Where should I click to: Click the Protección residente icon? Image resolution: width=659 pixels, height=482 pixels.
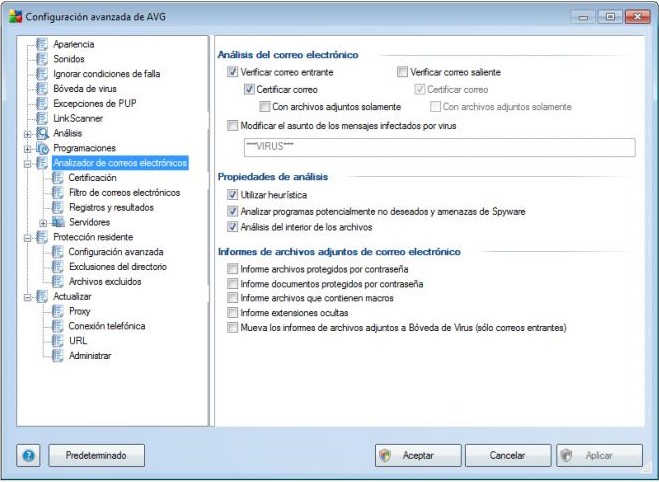(x=42, y=237)
